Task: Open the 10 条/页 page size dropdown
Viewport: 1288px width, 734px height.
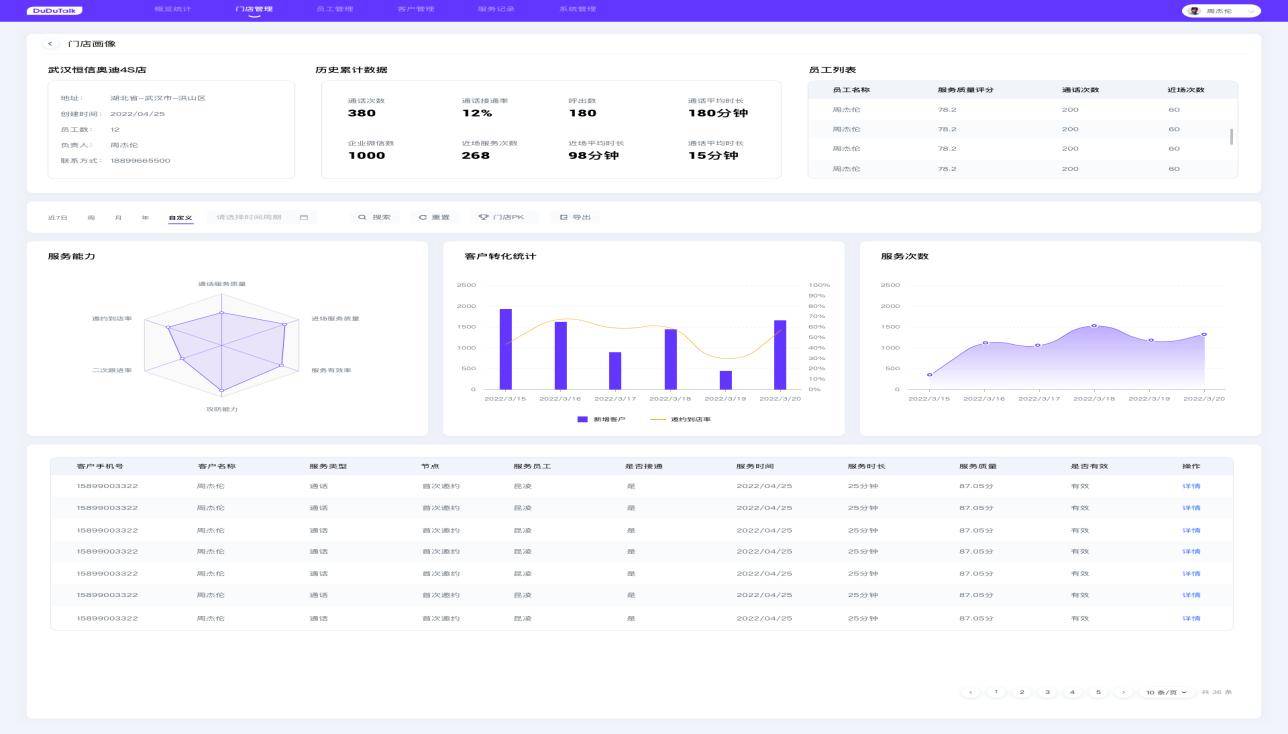Action: point(1167,692)
